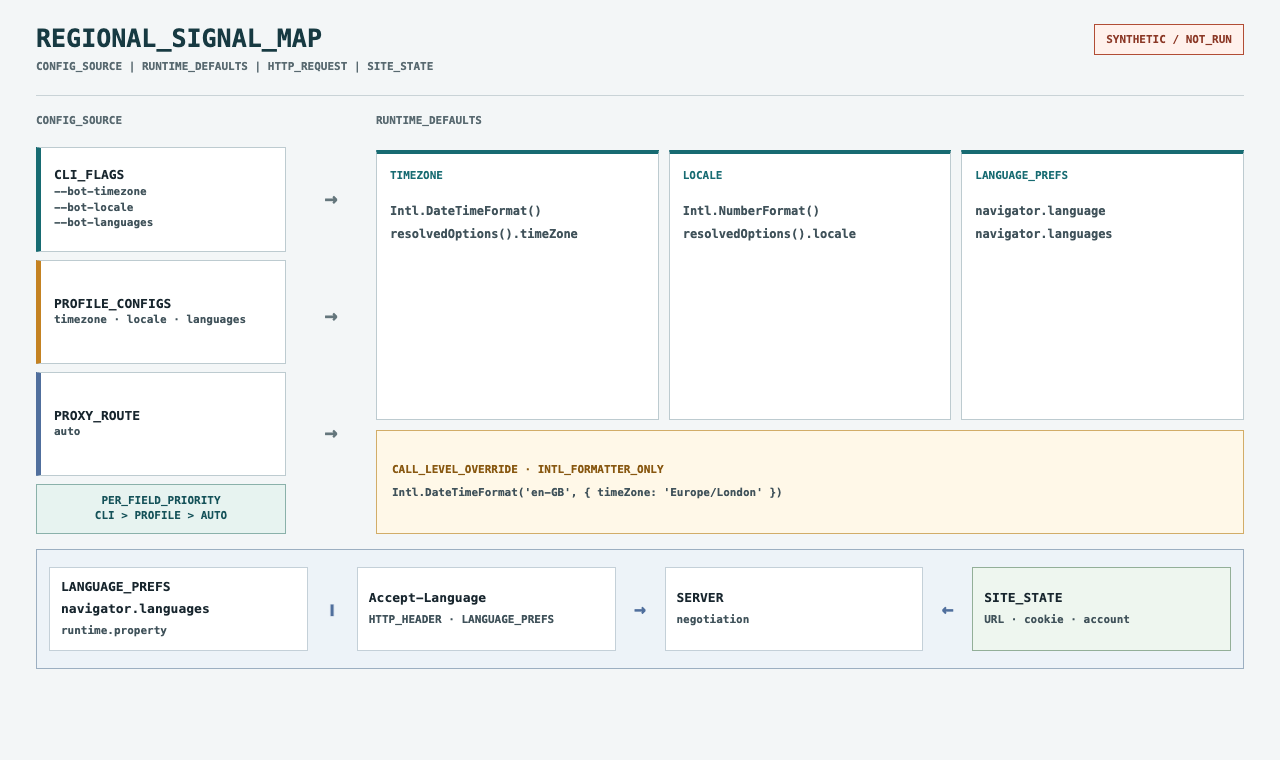Click the TIMEZONE card heading
Screen dimensions: 1280x760
pos(416,175)
